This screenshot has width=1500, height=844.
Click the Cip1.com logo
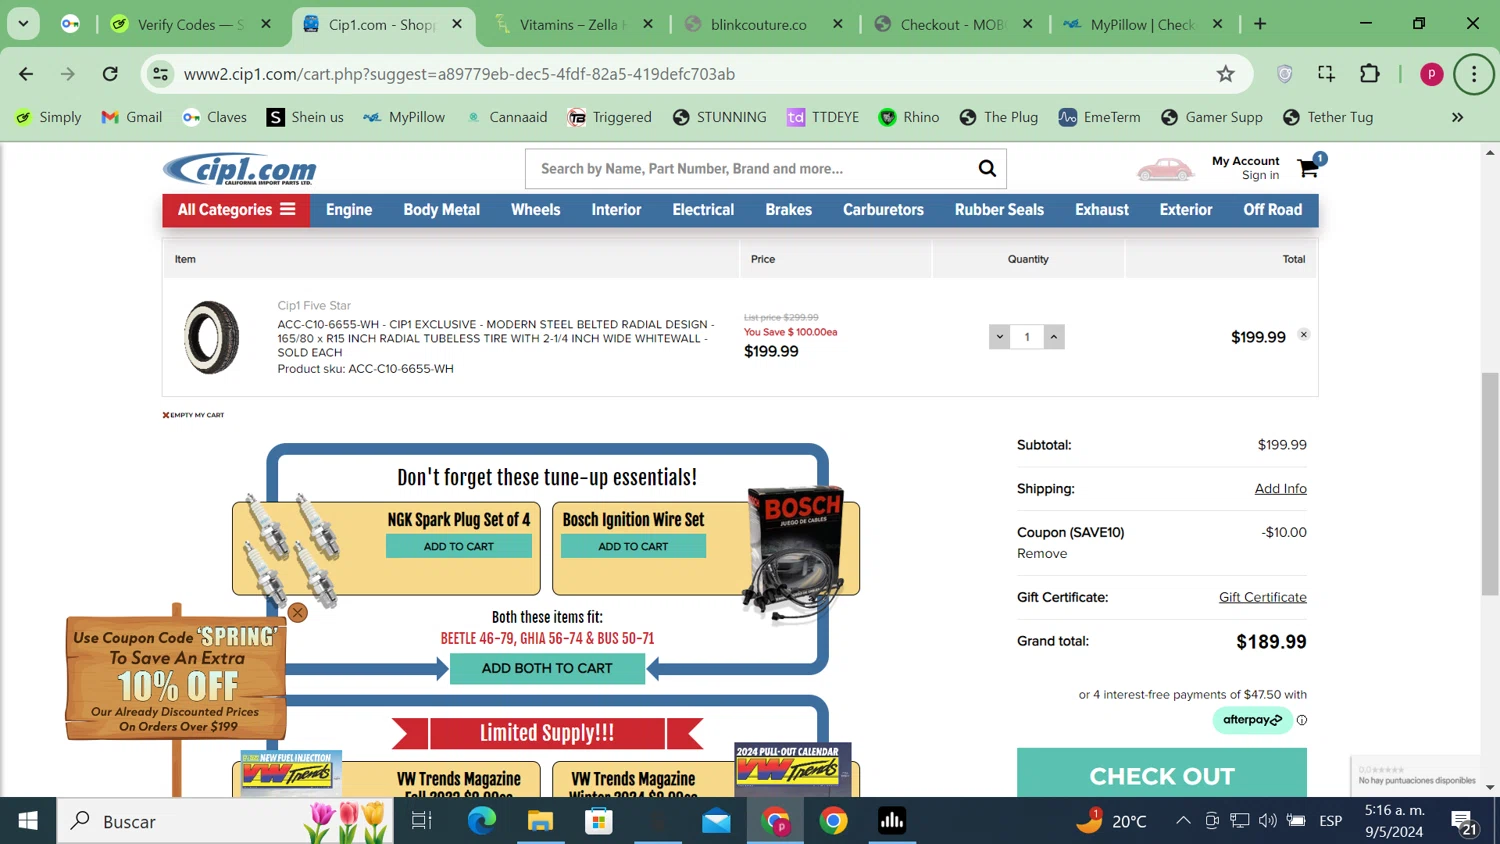coord(240,169)
